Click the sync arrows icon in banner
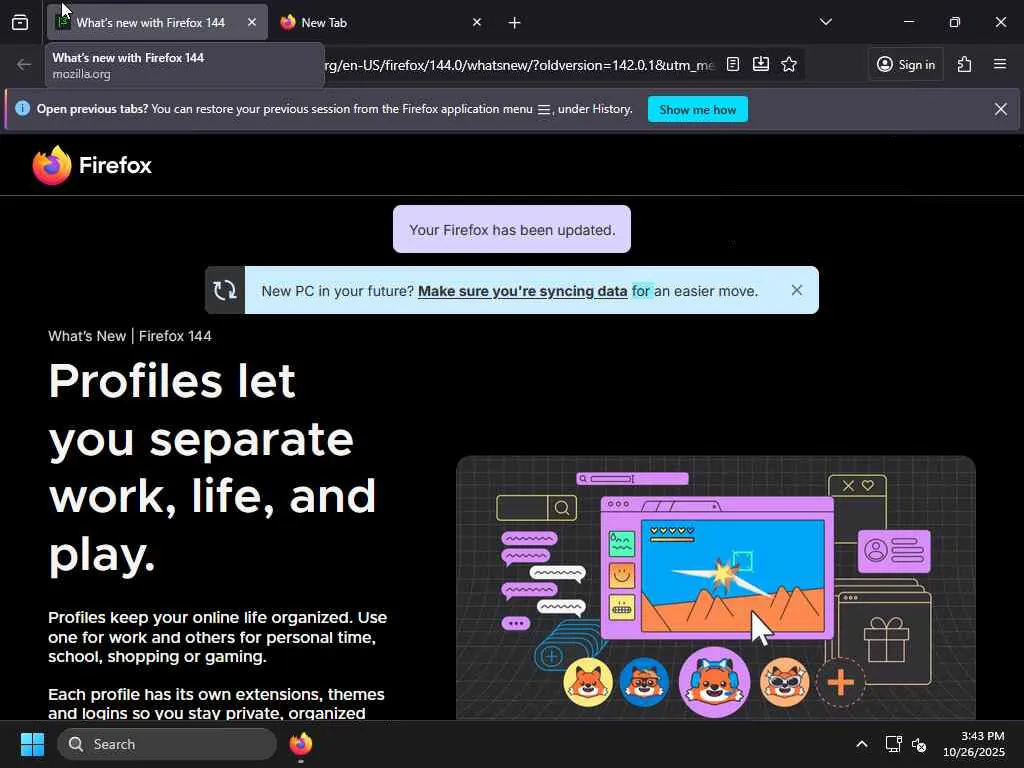This screenshot has width=1024, height=768. [x=225, y=290]
